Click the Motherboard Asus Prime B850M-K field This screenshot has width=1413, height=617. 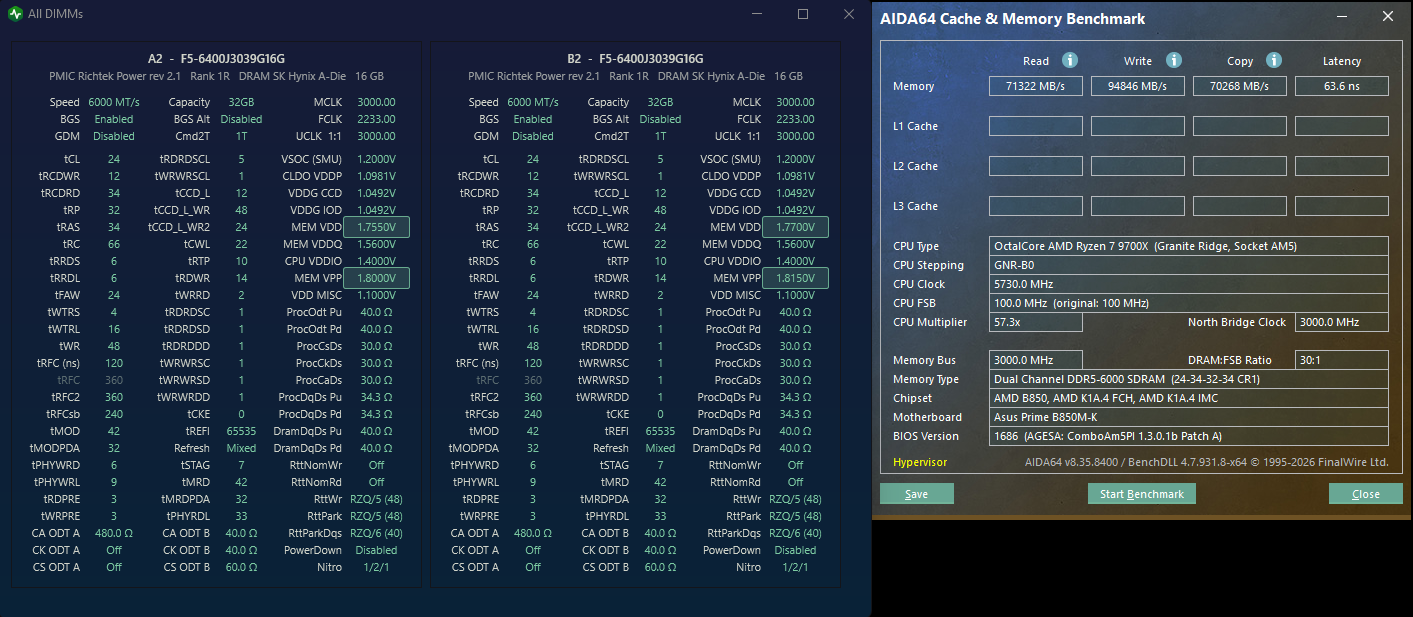click(1189, 417)
